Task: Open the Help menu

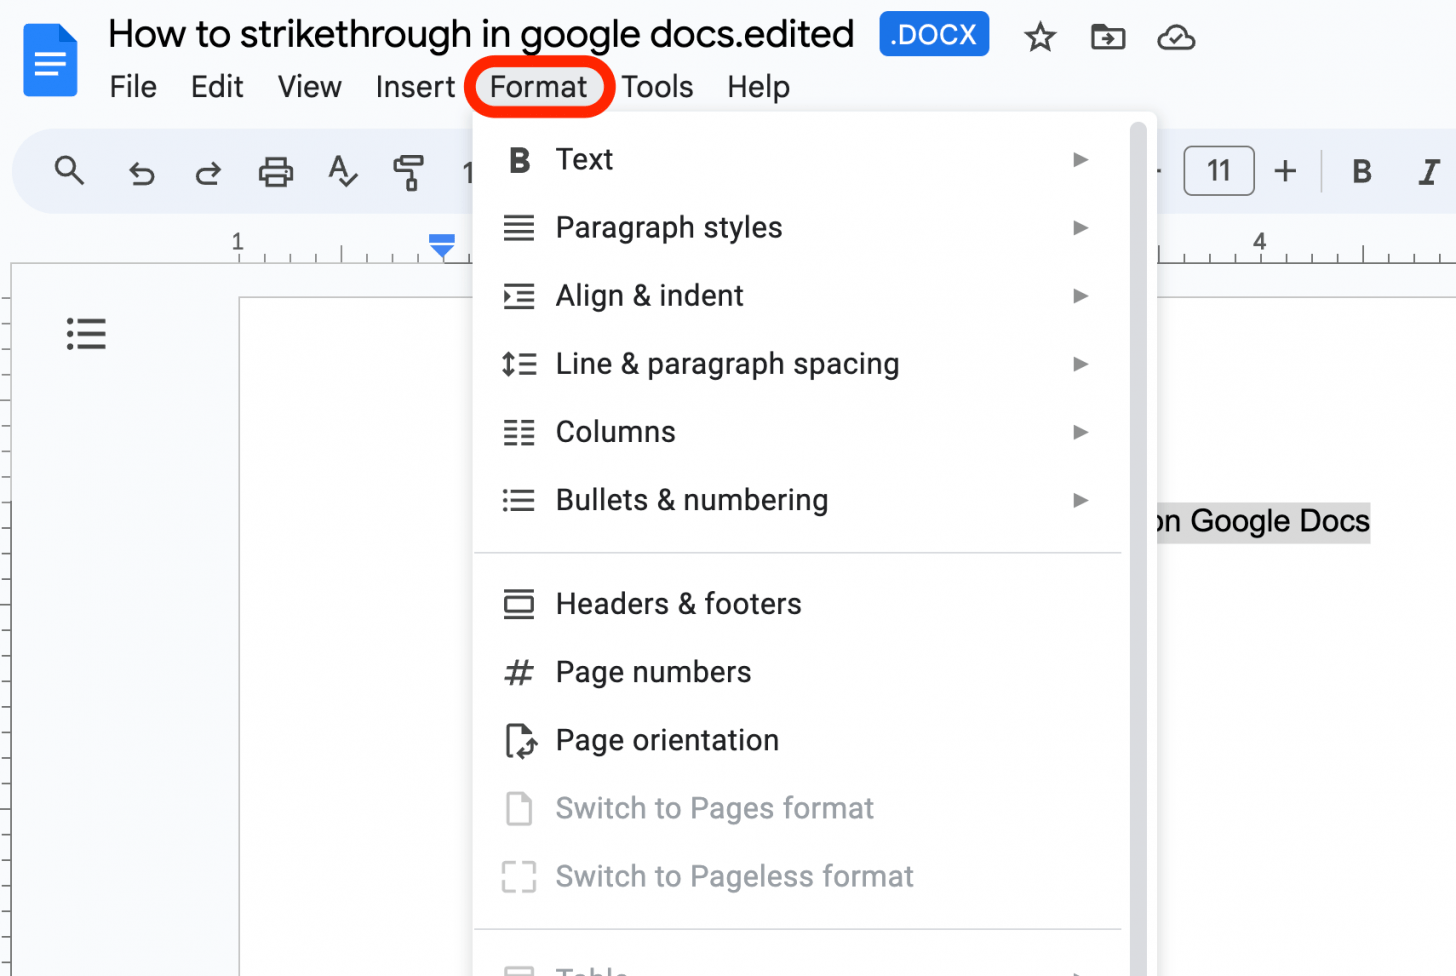Action: 758,87
